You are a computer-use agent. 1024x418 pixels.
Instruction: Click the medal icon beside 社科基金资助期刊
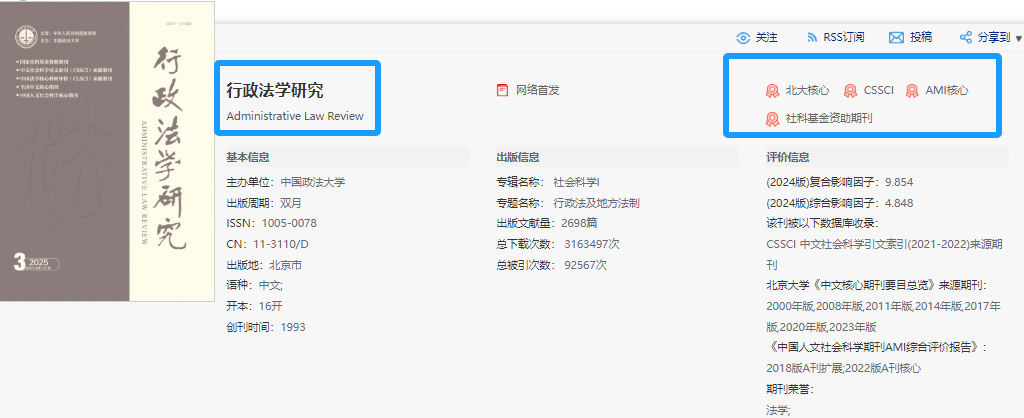[773, 119]
